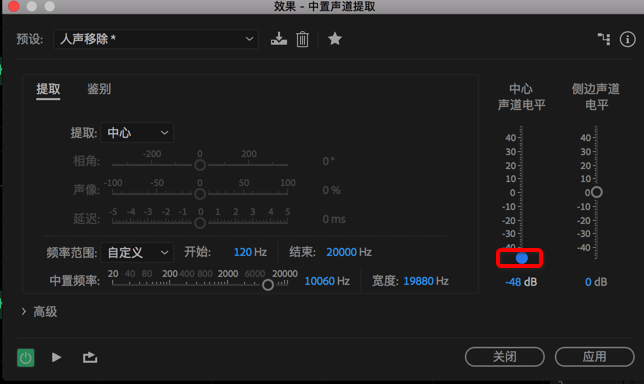Click the 0 ms delay value
Image resolution: width=644 pixels, height=384 pixels.
[x=334, y=219]
